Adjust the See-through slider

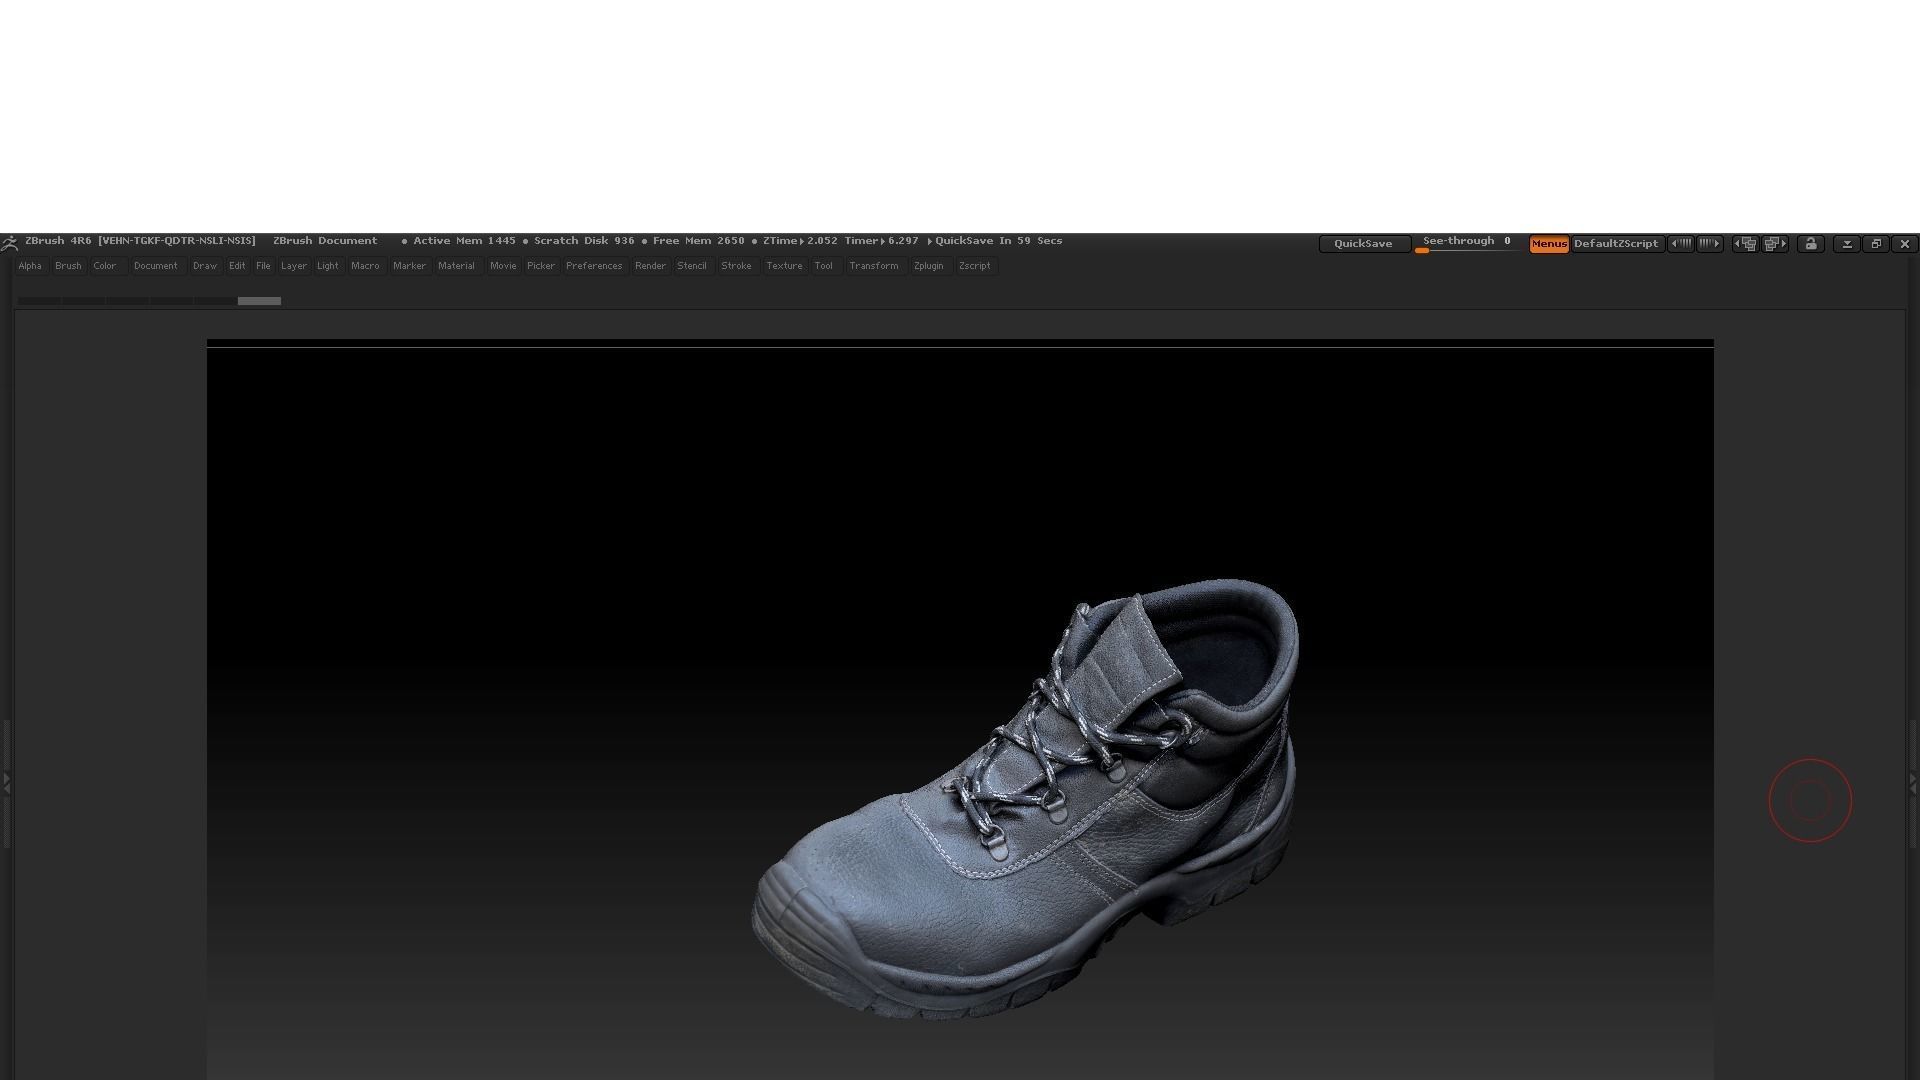pos(1467,244)
